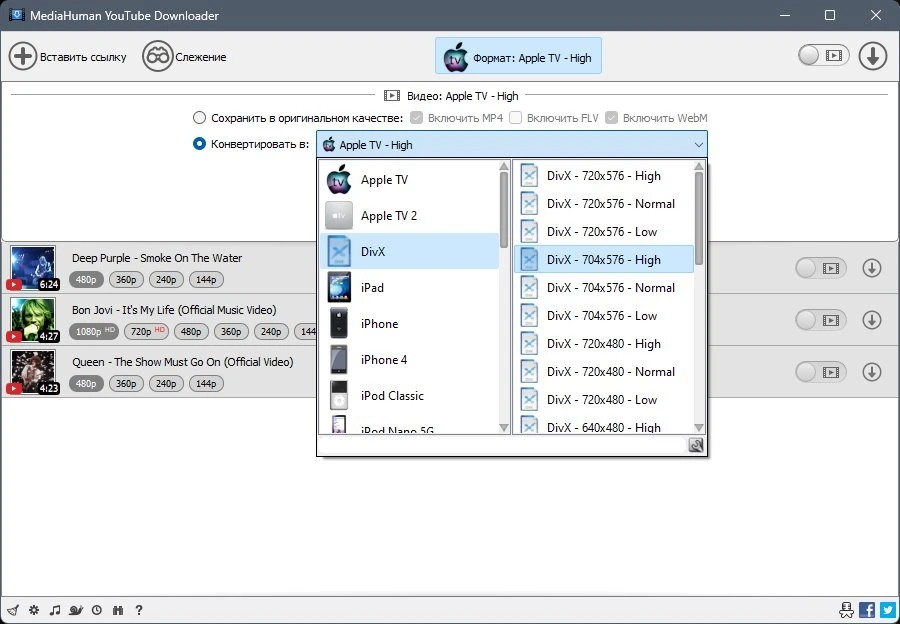Image resolution: width=900 pixels, height=624 pixels.
Task: Toggle the global video mode switch in toolbar
Action: point(823,56)
